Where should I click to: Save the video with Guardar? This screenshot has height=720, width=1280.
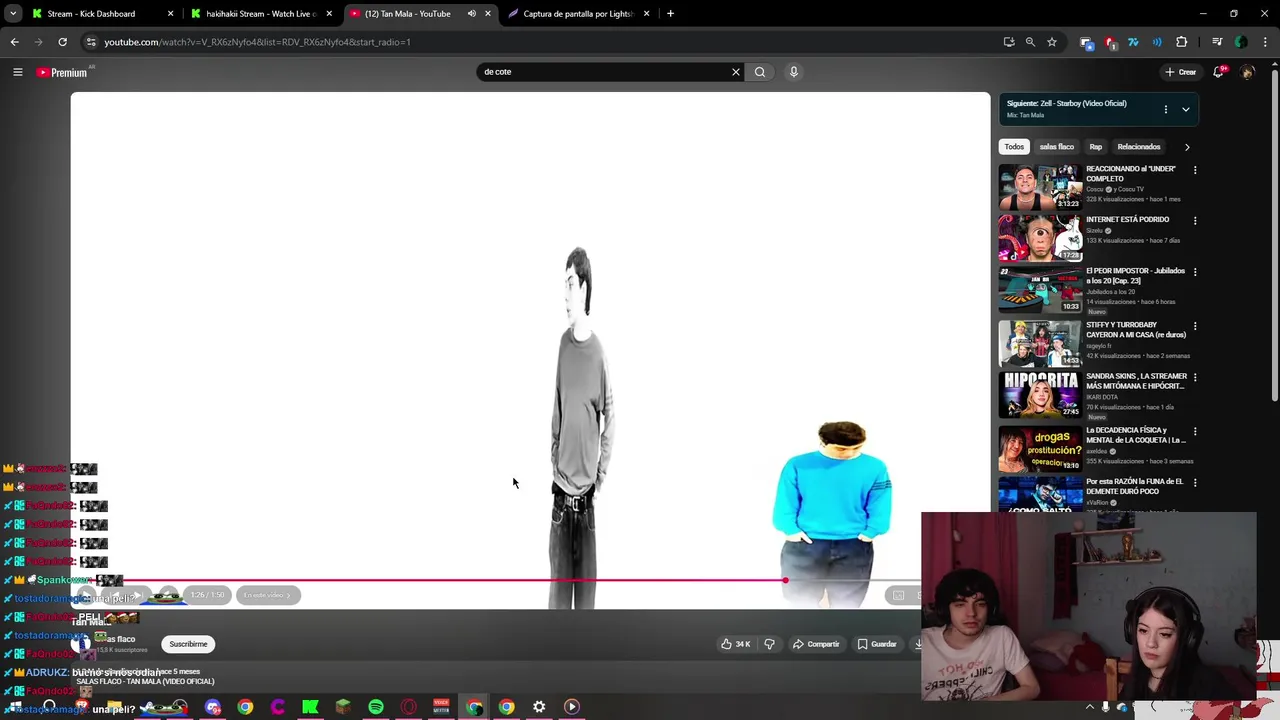click(877, 644)
